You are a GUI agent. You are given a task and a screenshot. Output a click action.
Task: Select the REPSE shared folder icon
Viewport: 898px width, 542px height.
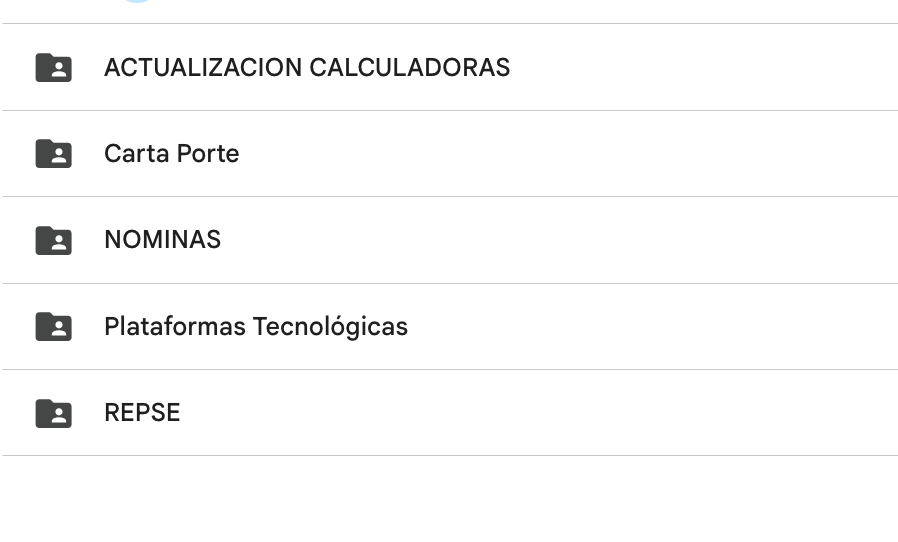tap(53, 413)
